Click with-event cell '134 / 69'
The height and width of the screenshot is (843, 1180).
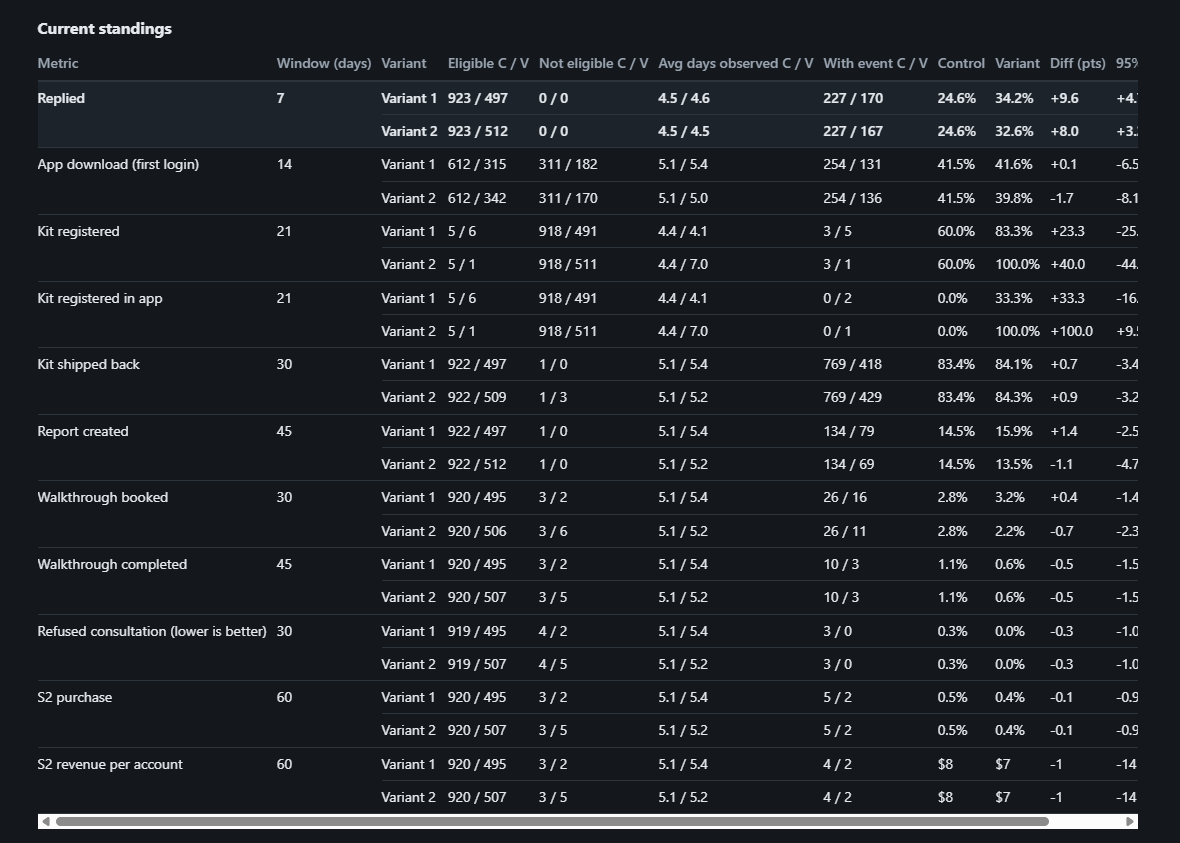849,464
